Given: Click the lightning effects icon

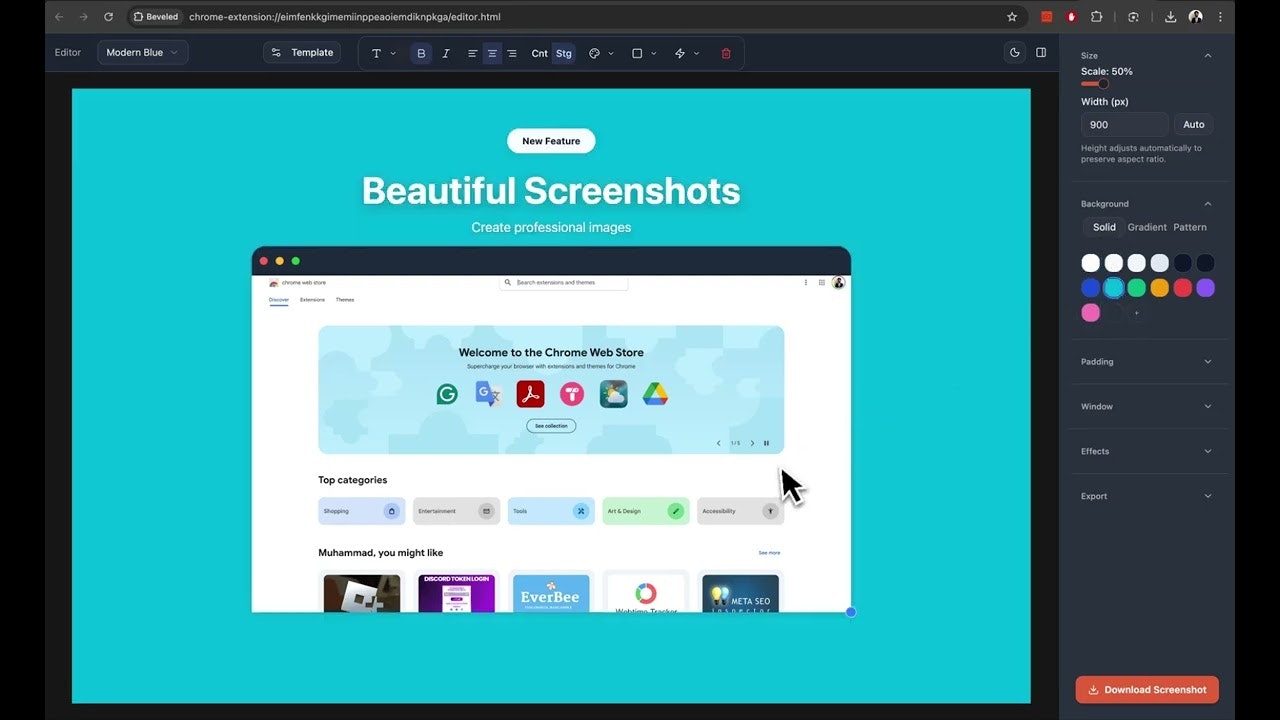Looking at the screenshot, I should pyautogui.click(x=679, y=53).
